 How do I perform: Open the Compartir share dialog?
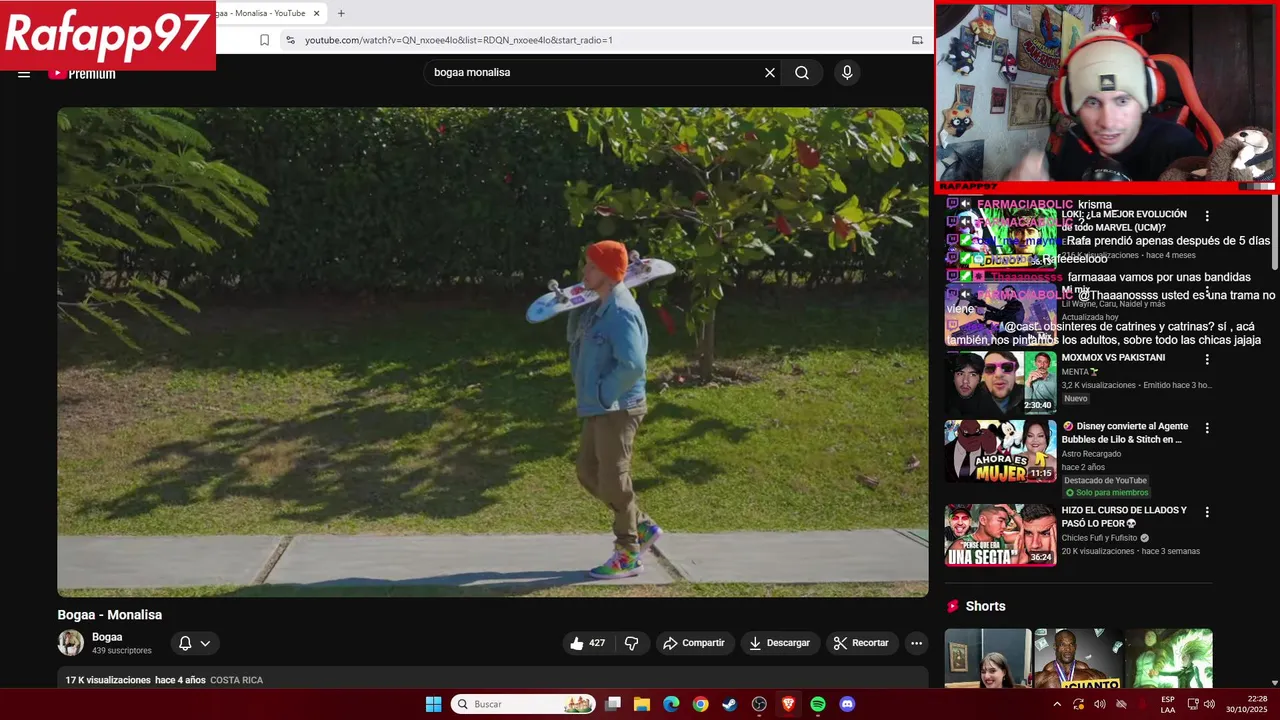click(x=694, y=643)
